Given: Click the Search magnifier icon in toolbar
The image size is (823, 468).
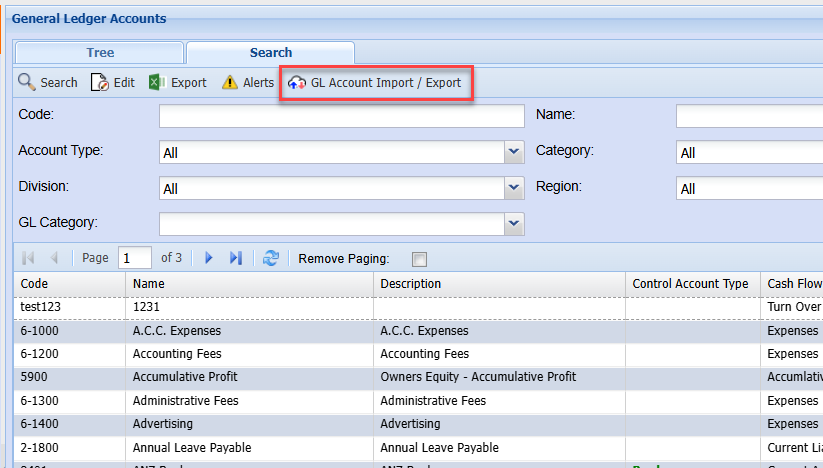Looking at the screenshot, I should coord(27,83).
